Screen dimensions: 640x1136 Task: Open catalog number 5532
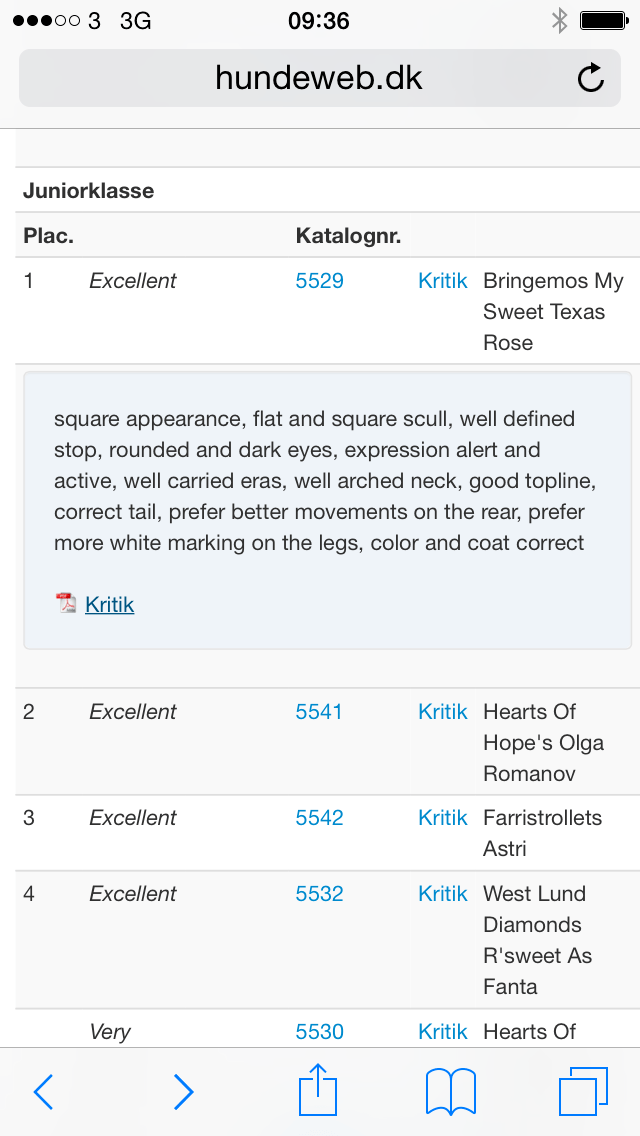pos(319,894)
